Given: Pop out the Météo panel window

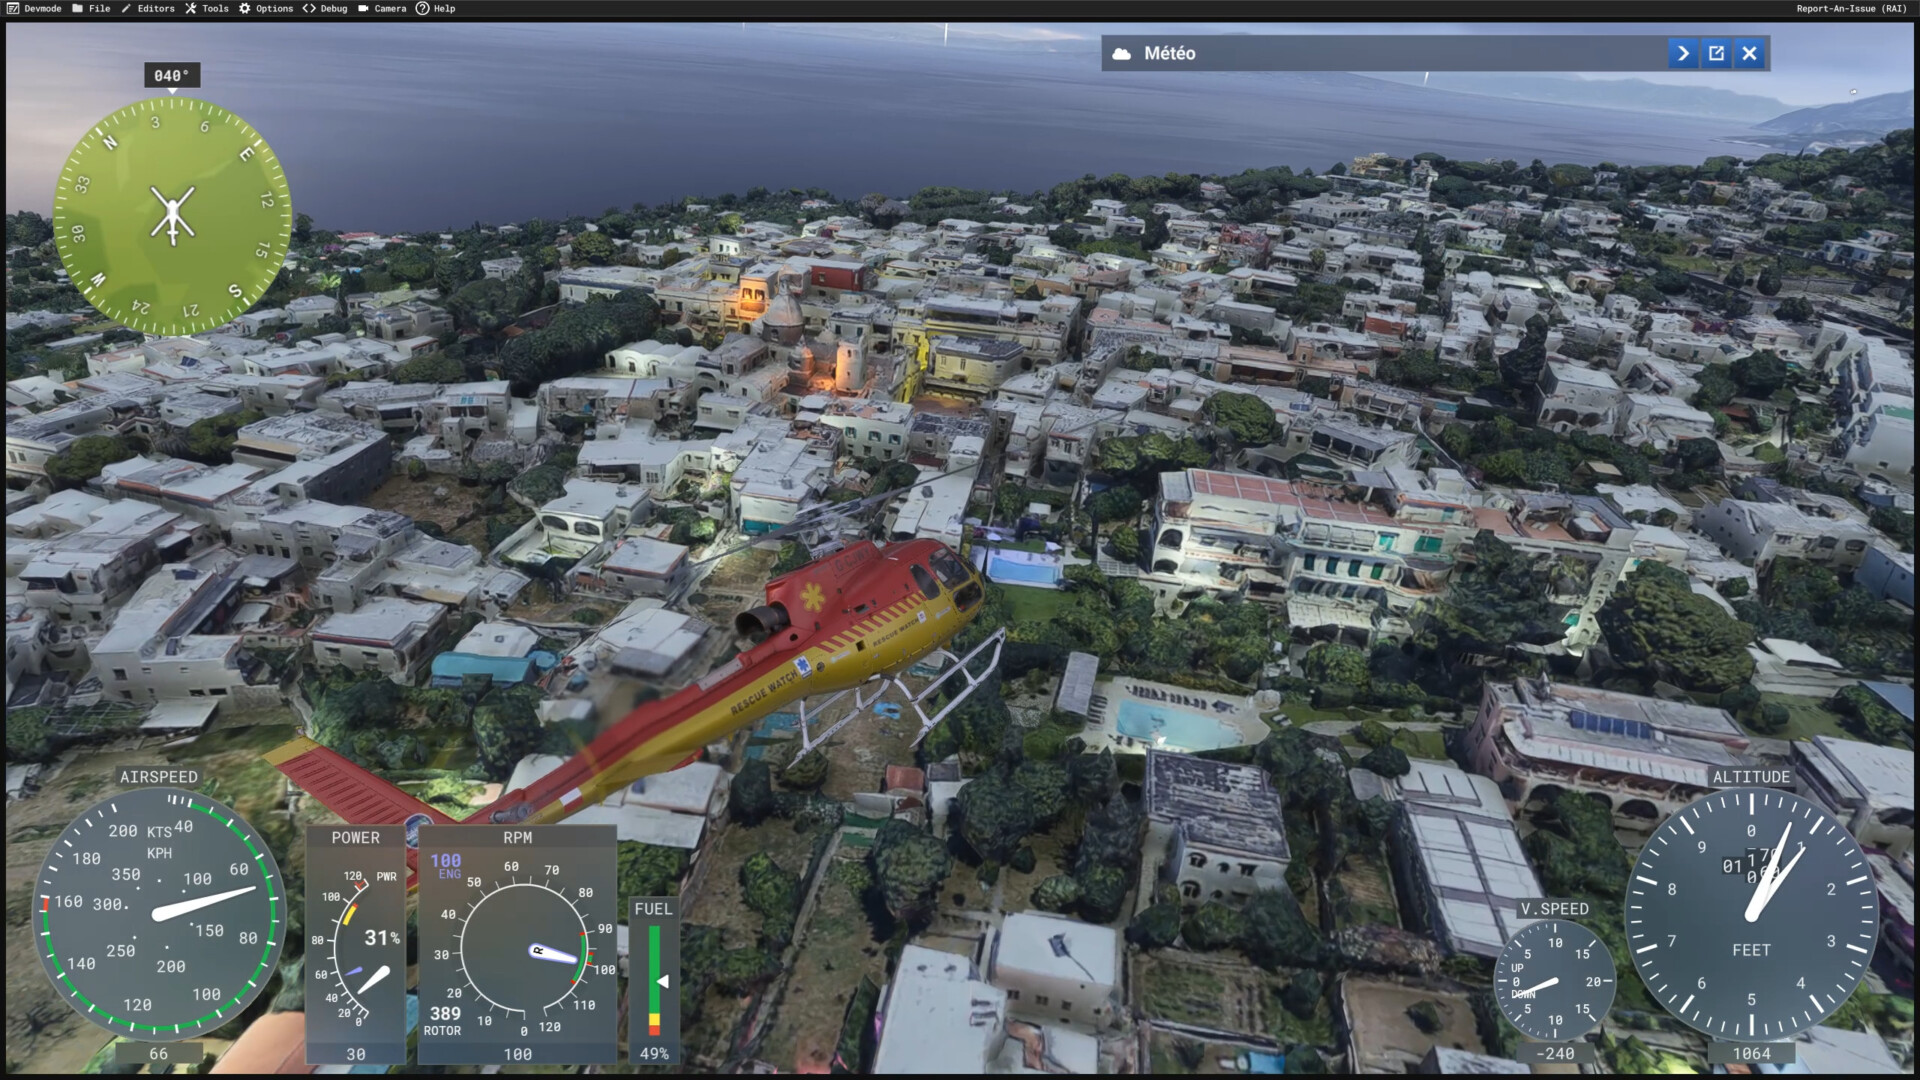Looking at the screenshot, I should [x=1716, y=53].
